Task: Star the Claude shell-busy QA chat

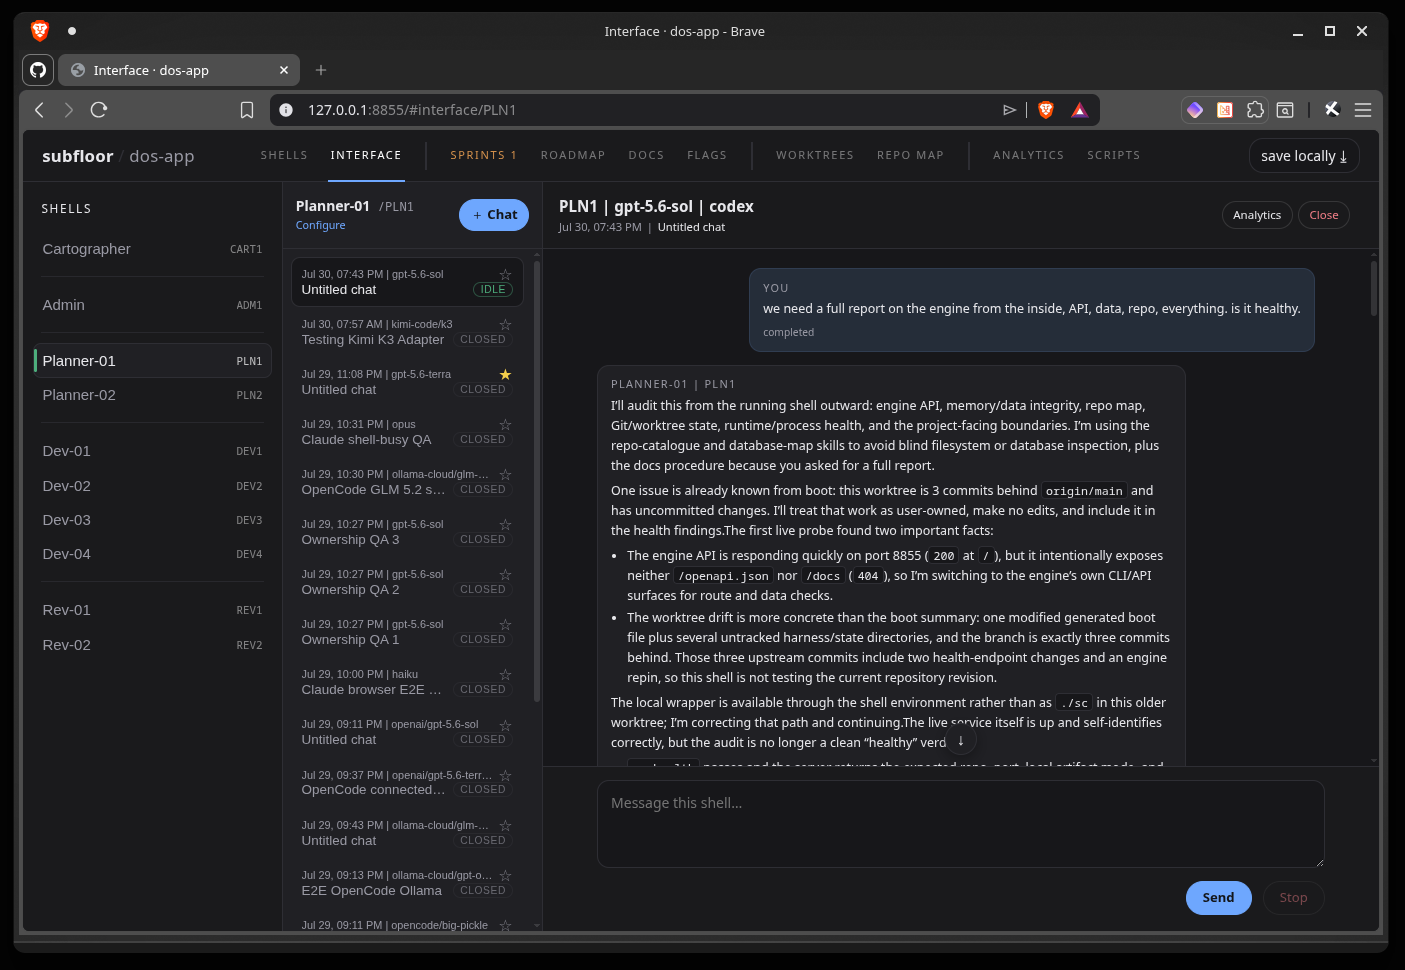Action: coord(505,424)
